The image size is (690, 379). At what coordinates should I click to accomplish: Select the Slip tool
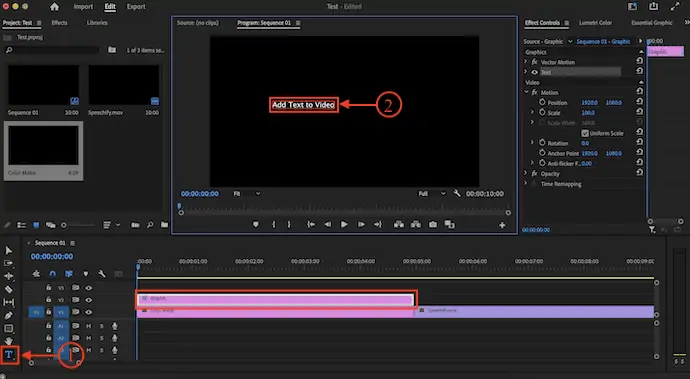[8, 302]
